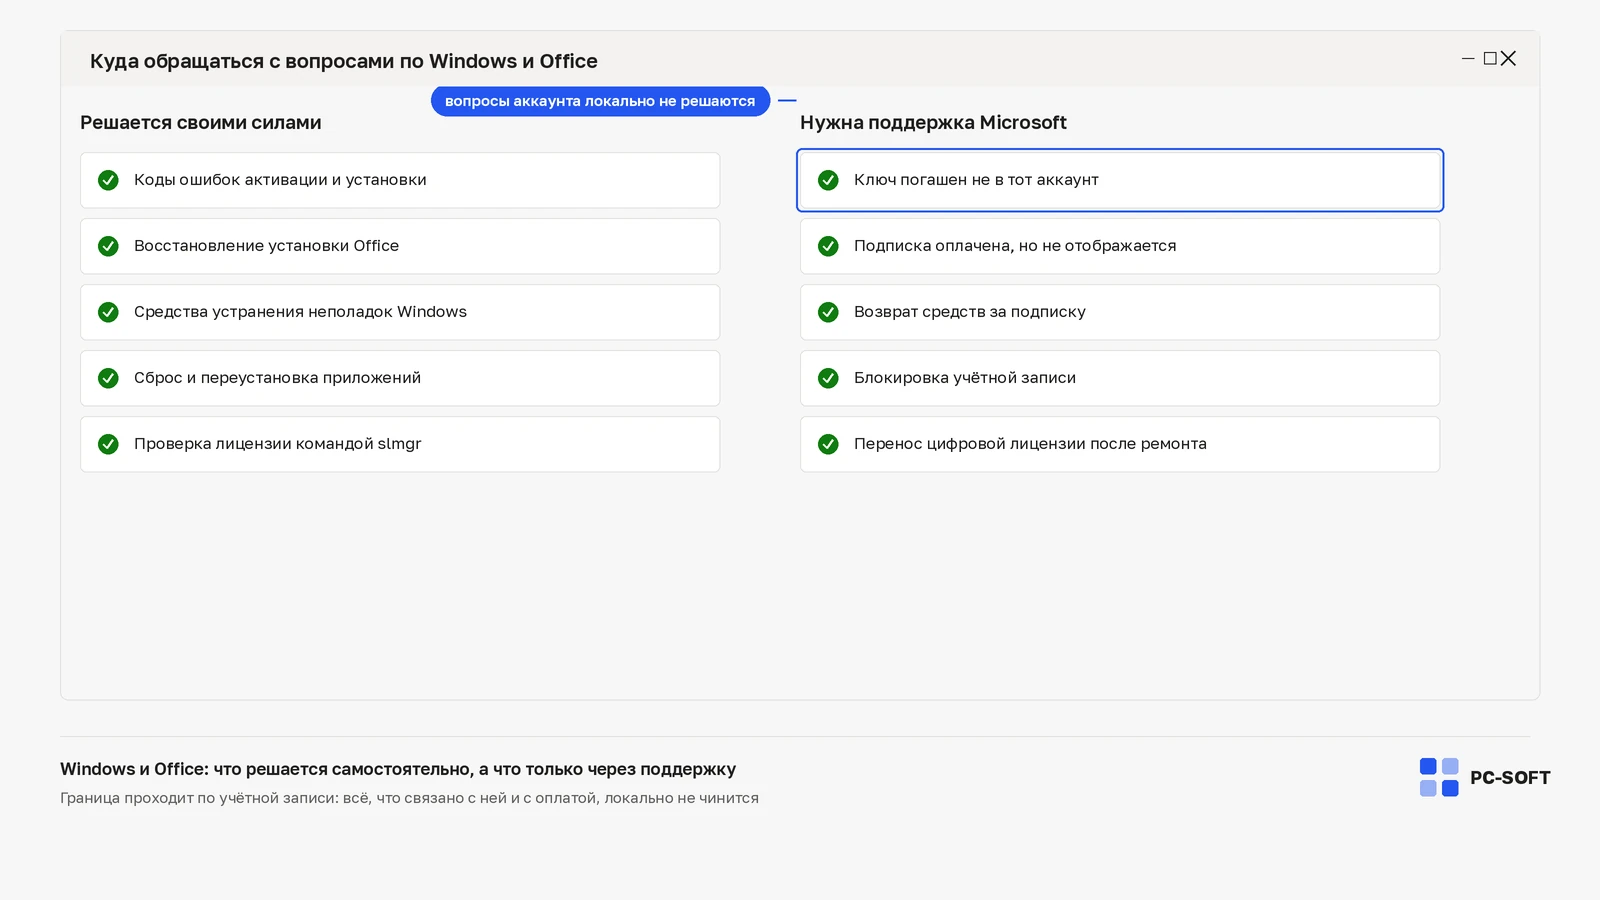Select Сброс и переустановка приложений item
The image size is (1600, 900).
(400, 378)
